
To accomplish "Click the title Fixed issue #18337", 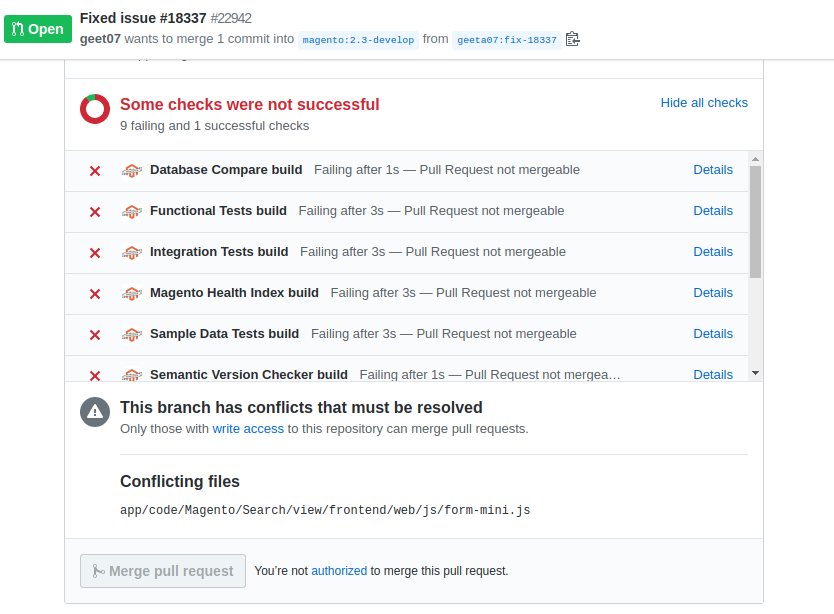I will [x=143, y=18].
